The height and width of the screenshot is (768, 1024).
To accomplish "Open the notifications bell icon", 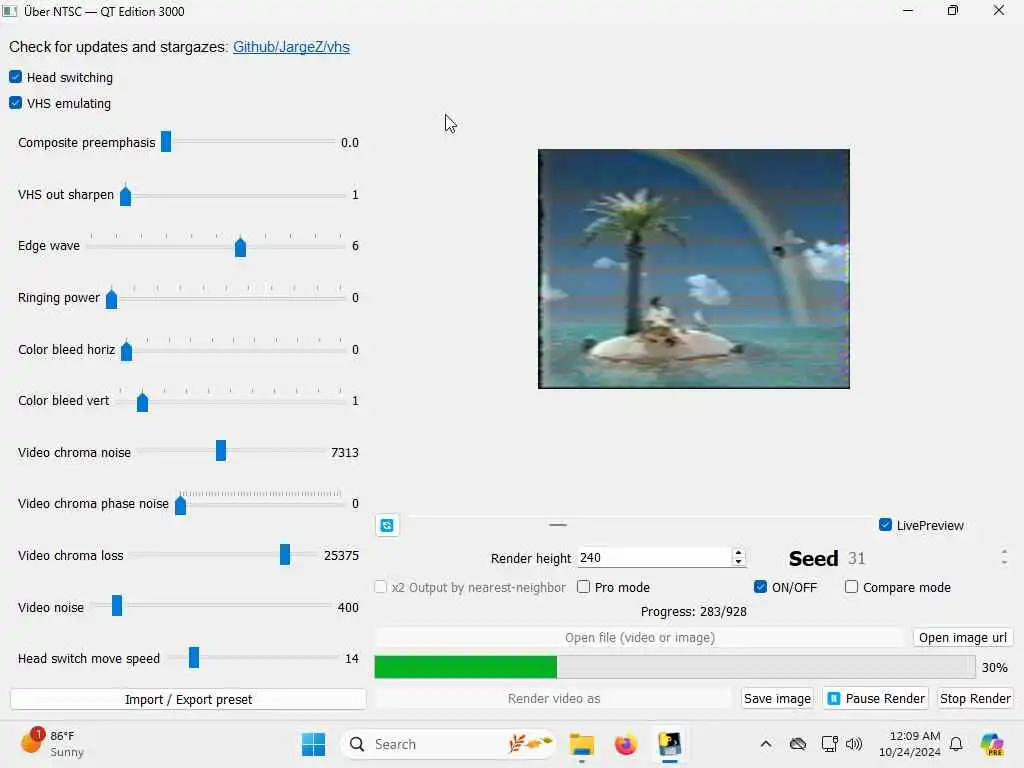I will click(x=956, y=744).
